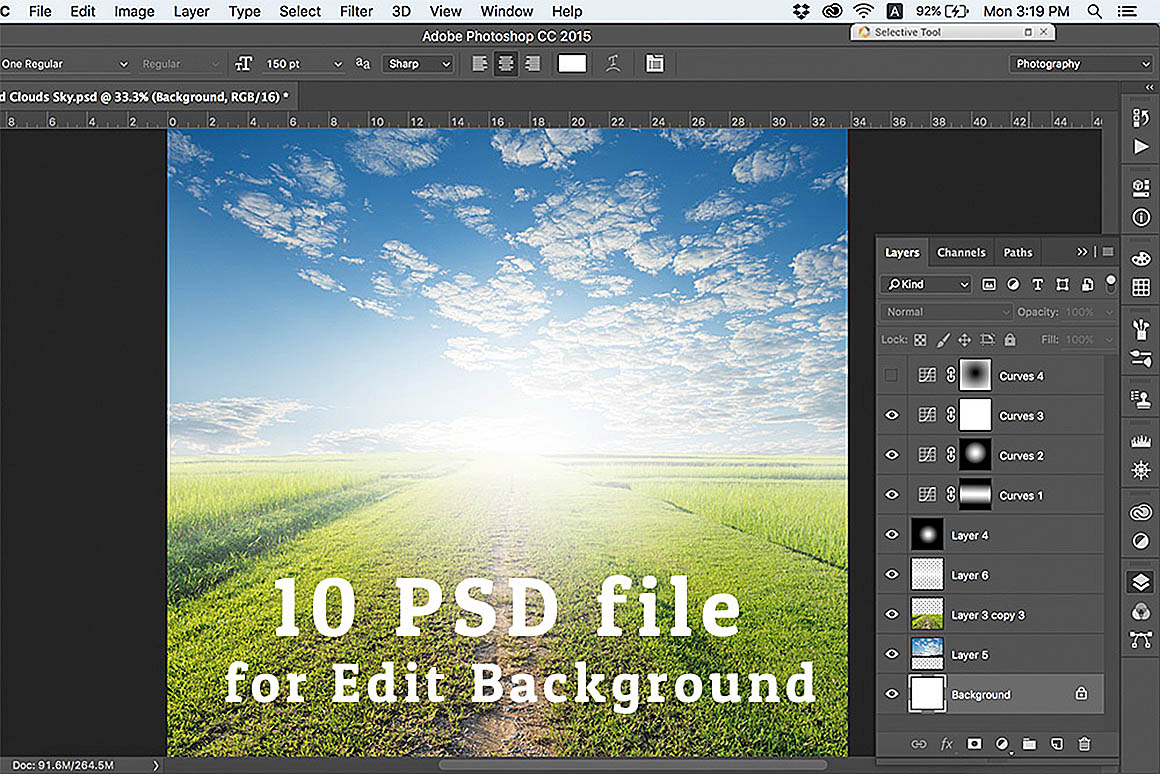Center text with the center align icon
1160x774 pixels.
pyautogui.click(x=506, y=64)
